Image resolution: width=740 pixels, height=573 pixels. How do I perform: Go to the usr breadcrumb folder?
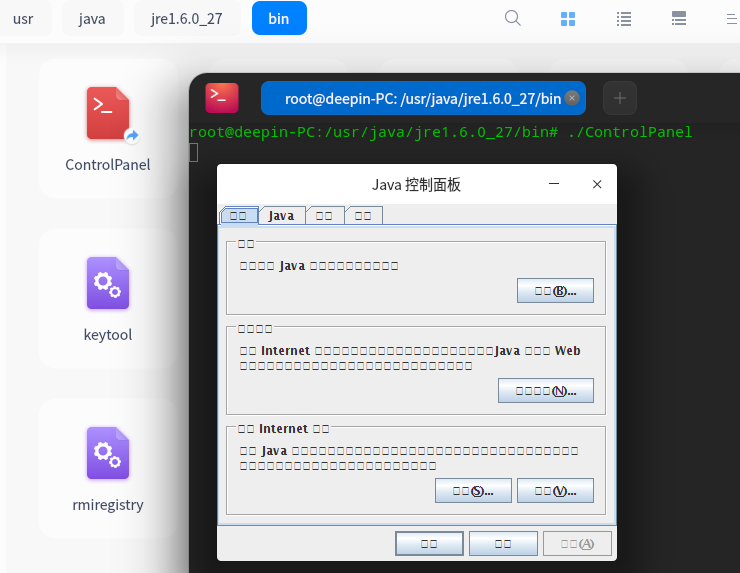23,19
